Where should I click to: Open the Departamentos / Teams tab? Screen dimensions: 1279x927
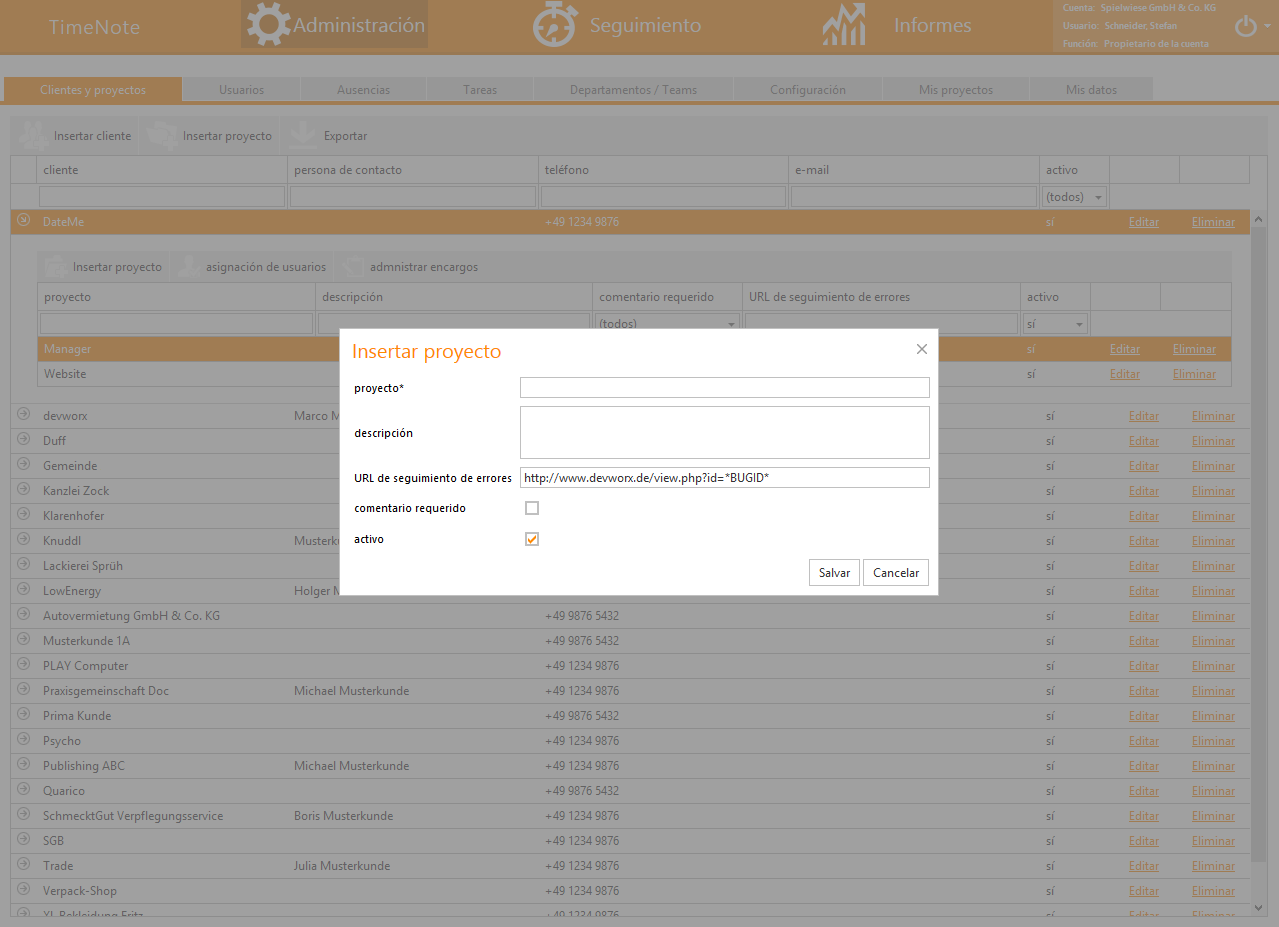point(633,90)
